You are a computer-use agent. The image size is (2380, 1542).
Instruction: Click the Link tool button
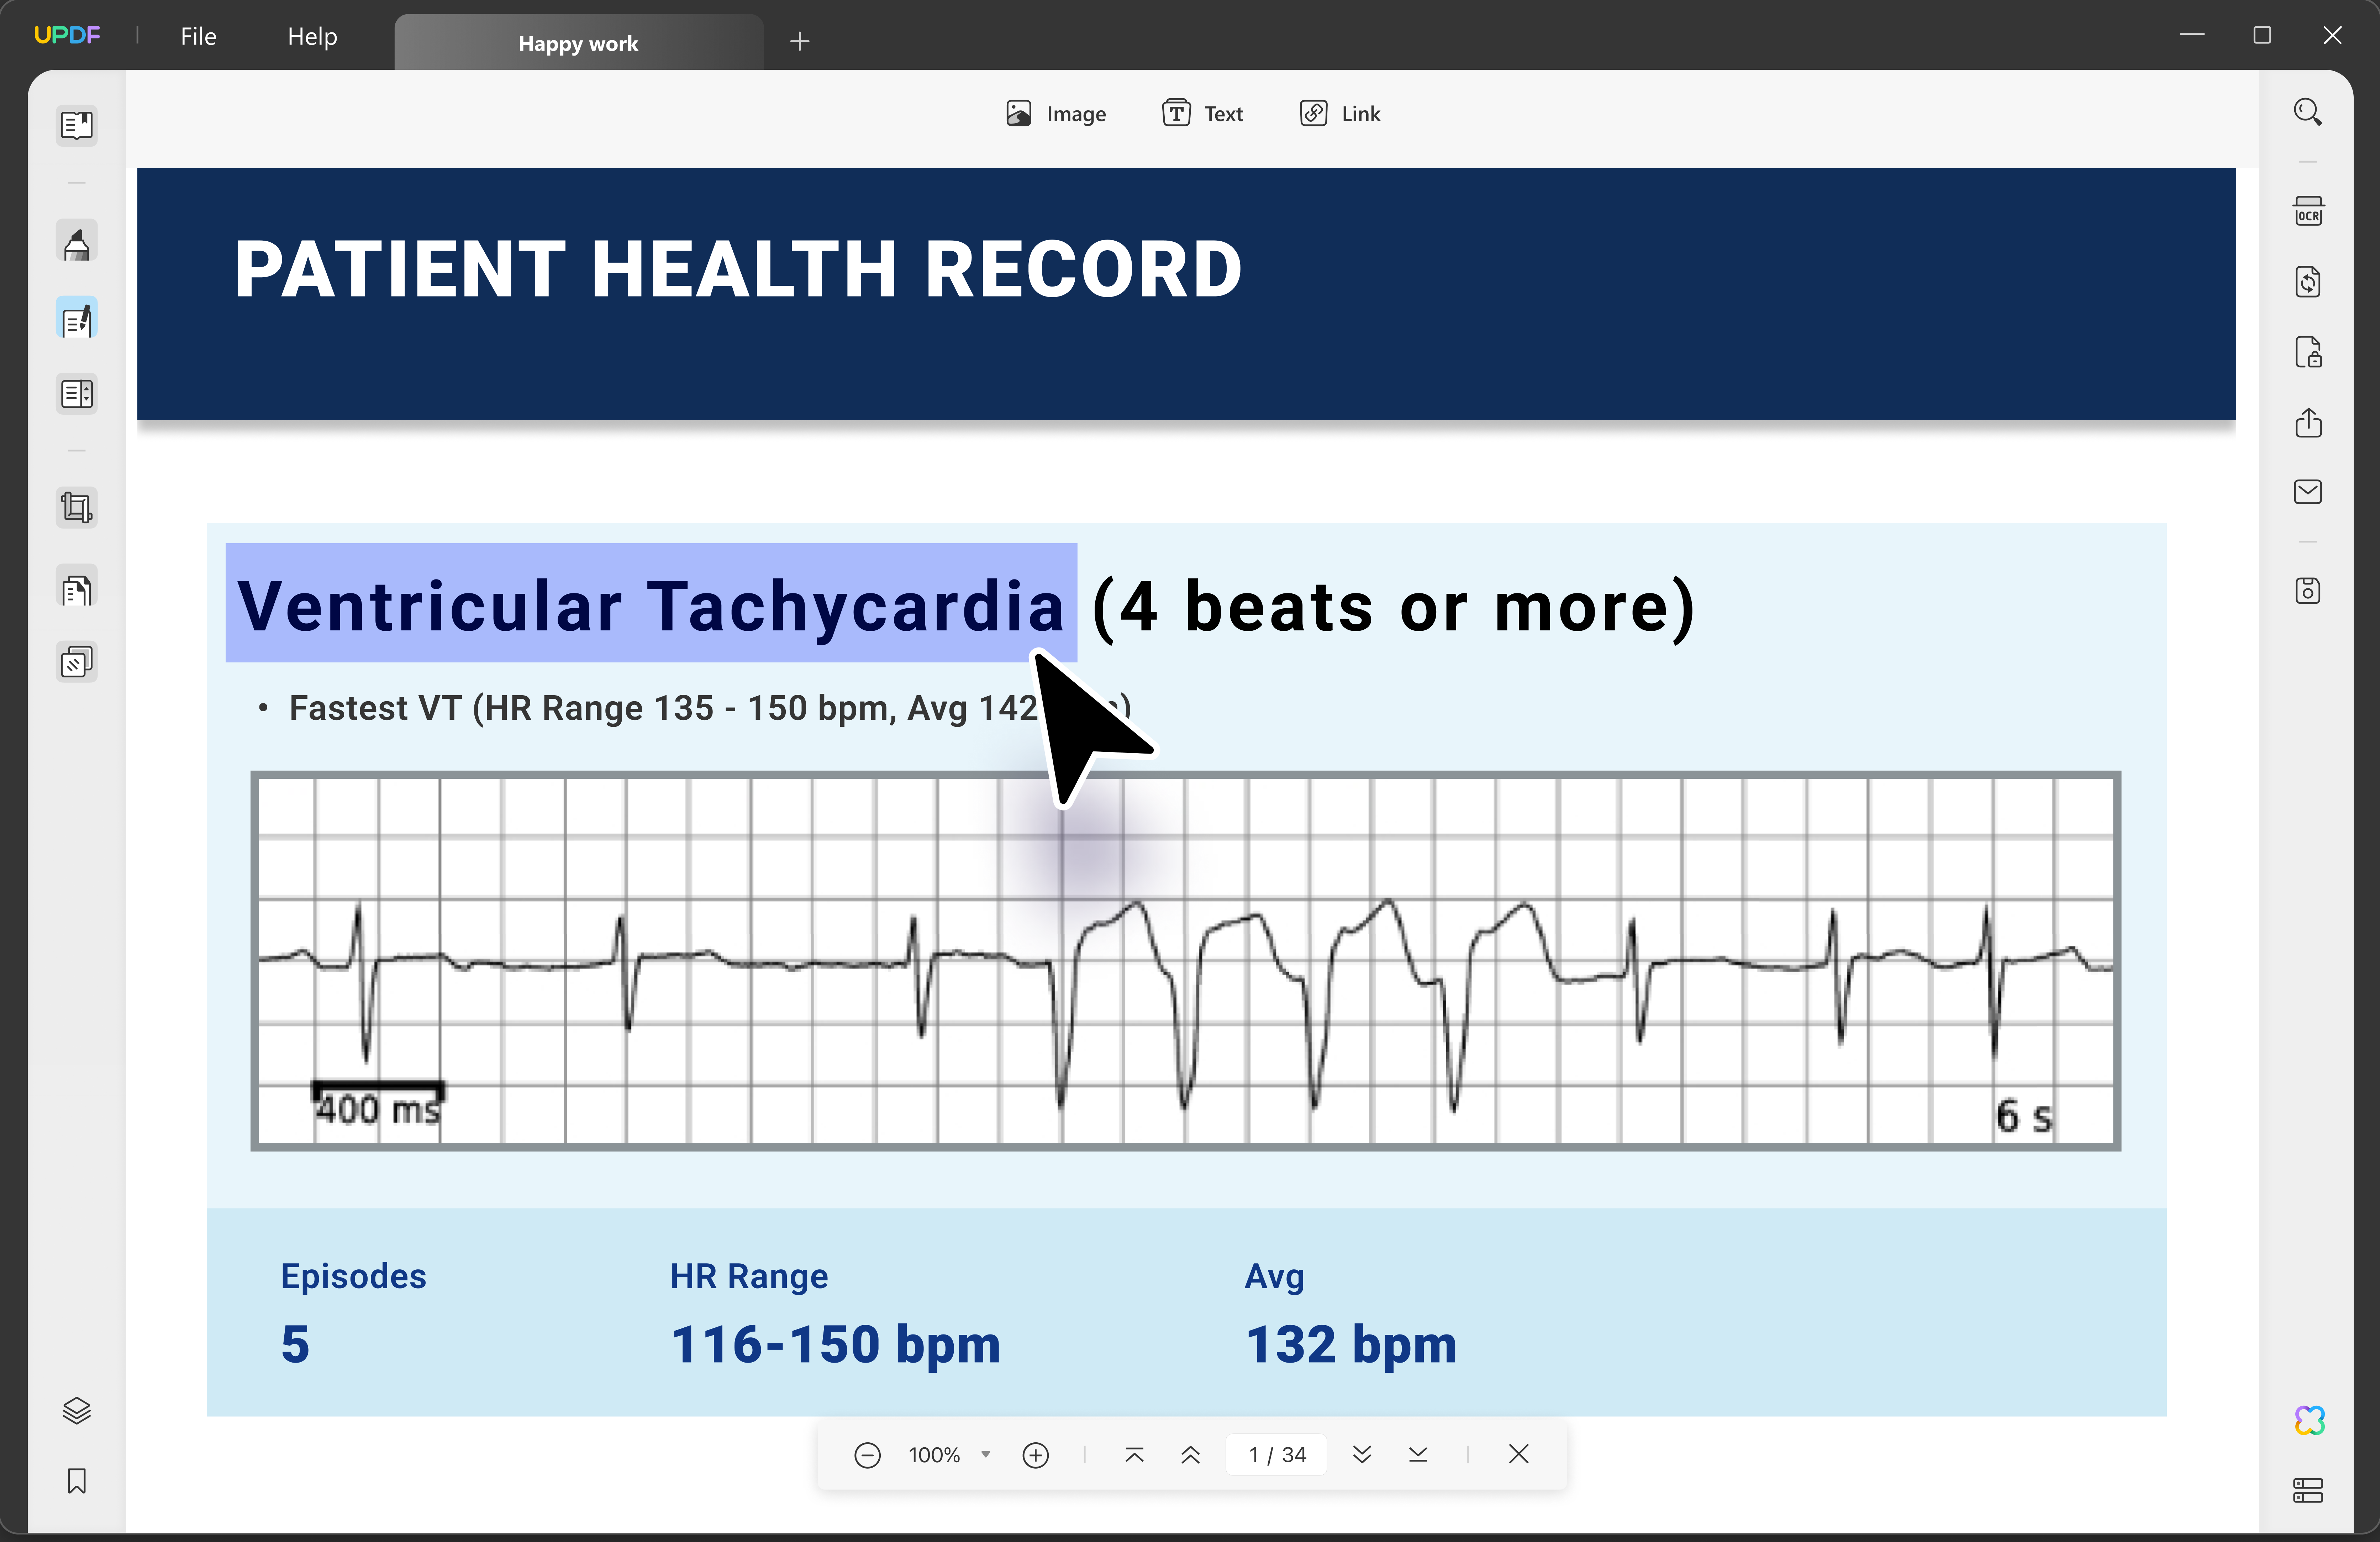coord(1340,113)
